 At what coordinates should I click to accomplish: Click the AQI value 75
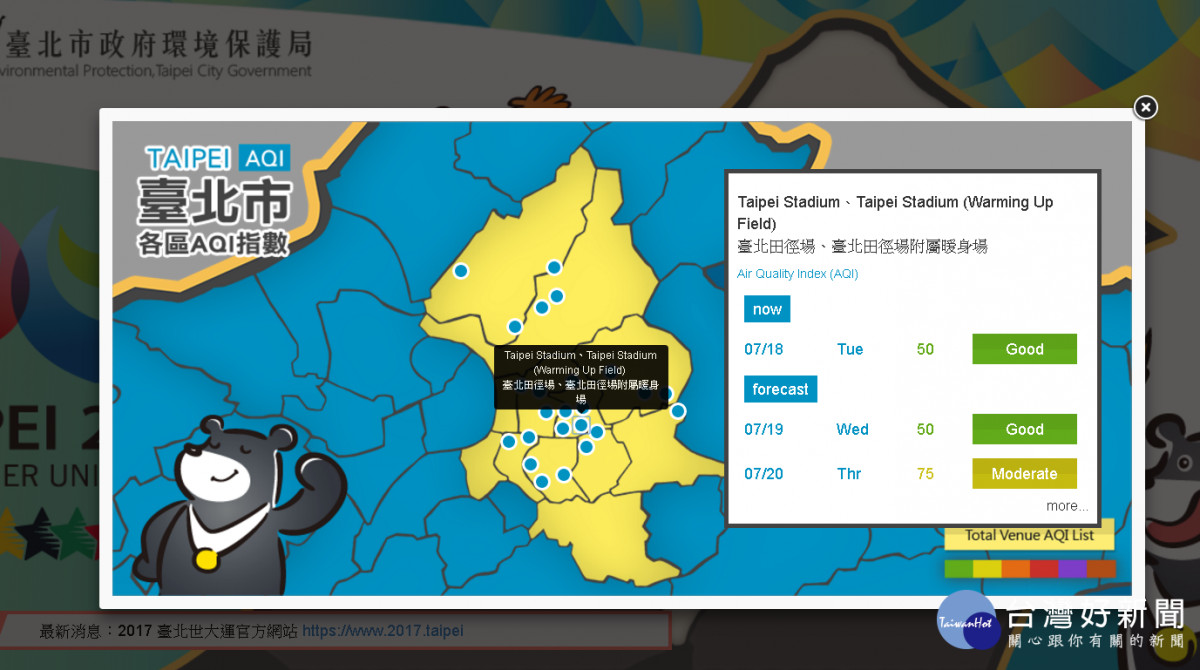[x=925, y=474]
